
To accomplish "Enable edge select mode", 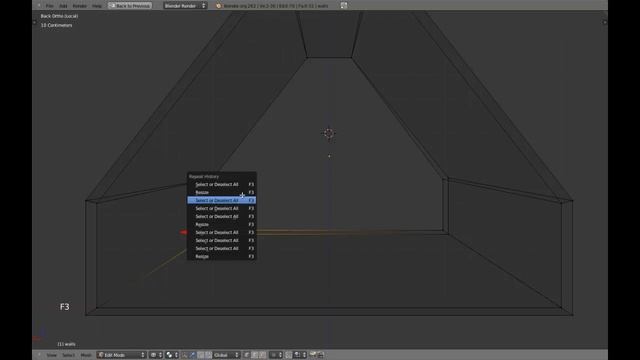I will [255, 355].
